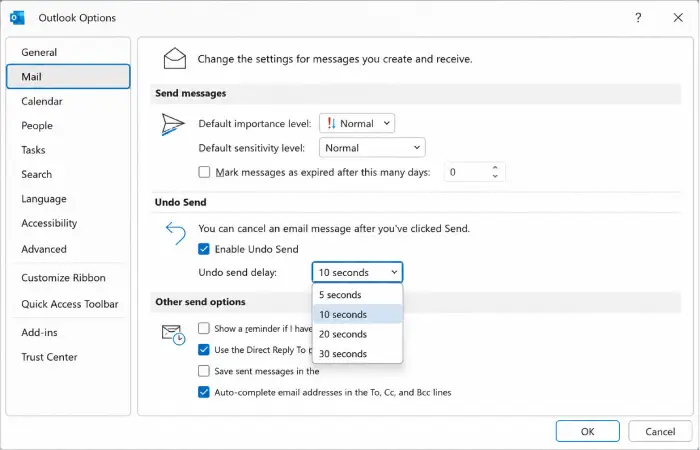Switch to Language settings
Viewport: 700px width, 450px height.
pyautogui.click(x=68, y=199)
